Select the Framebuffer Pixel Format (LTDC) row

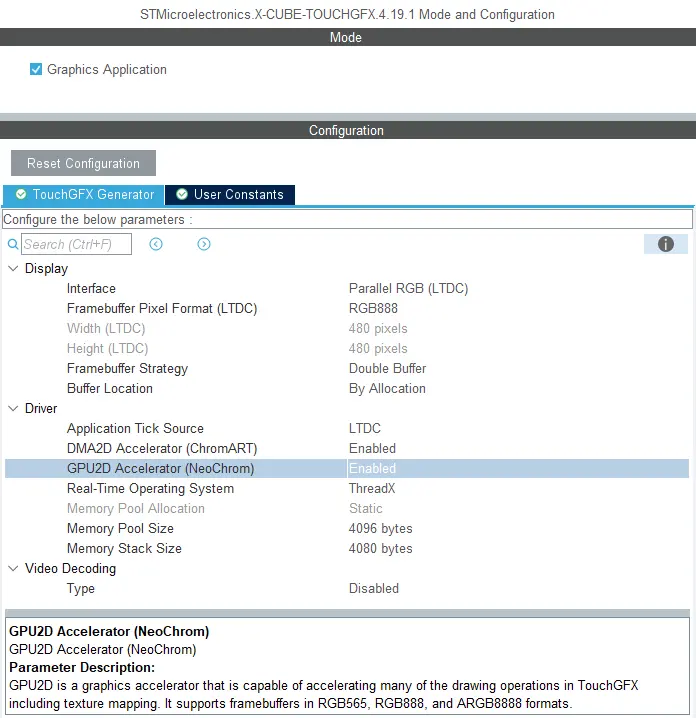(161, 309)
